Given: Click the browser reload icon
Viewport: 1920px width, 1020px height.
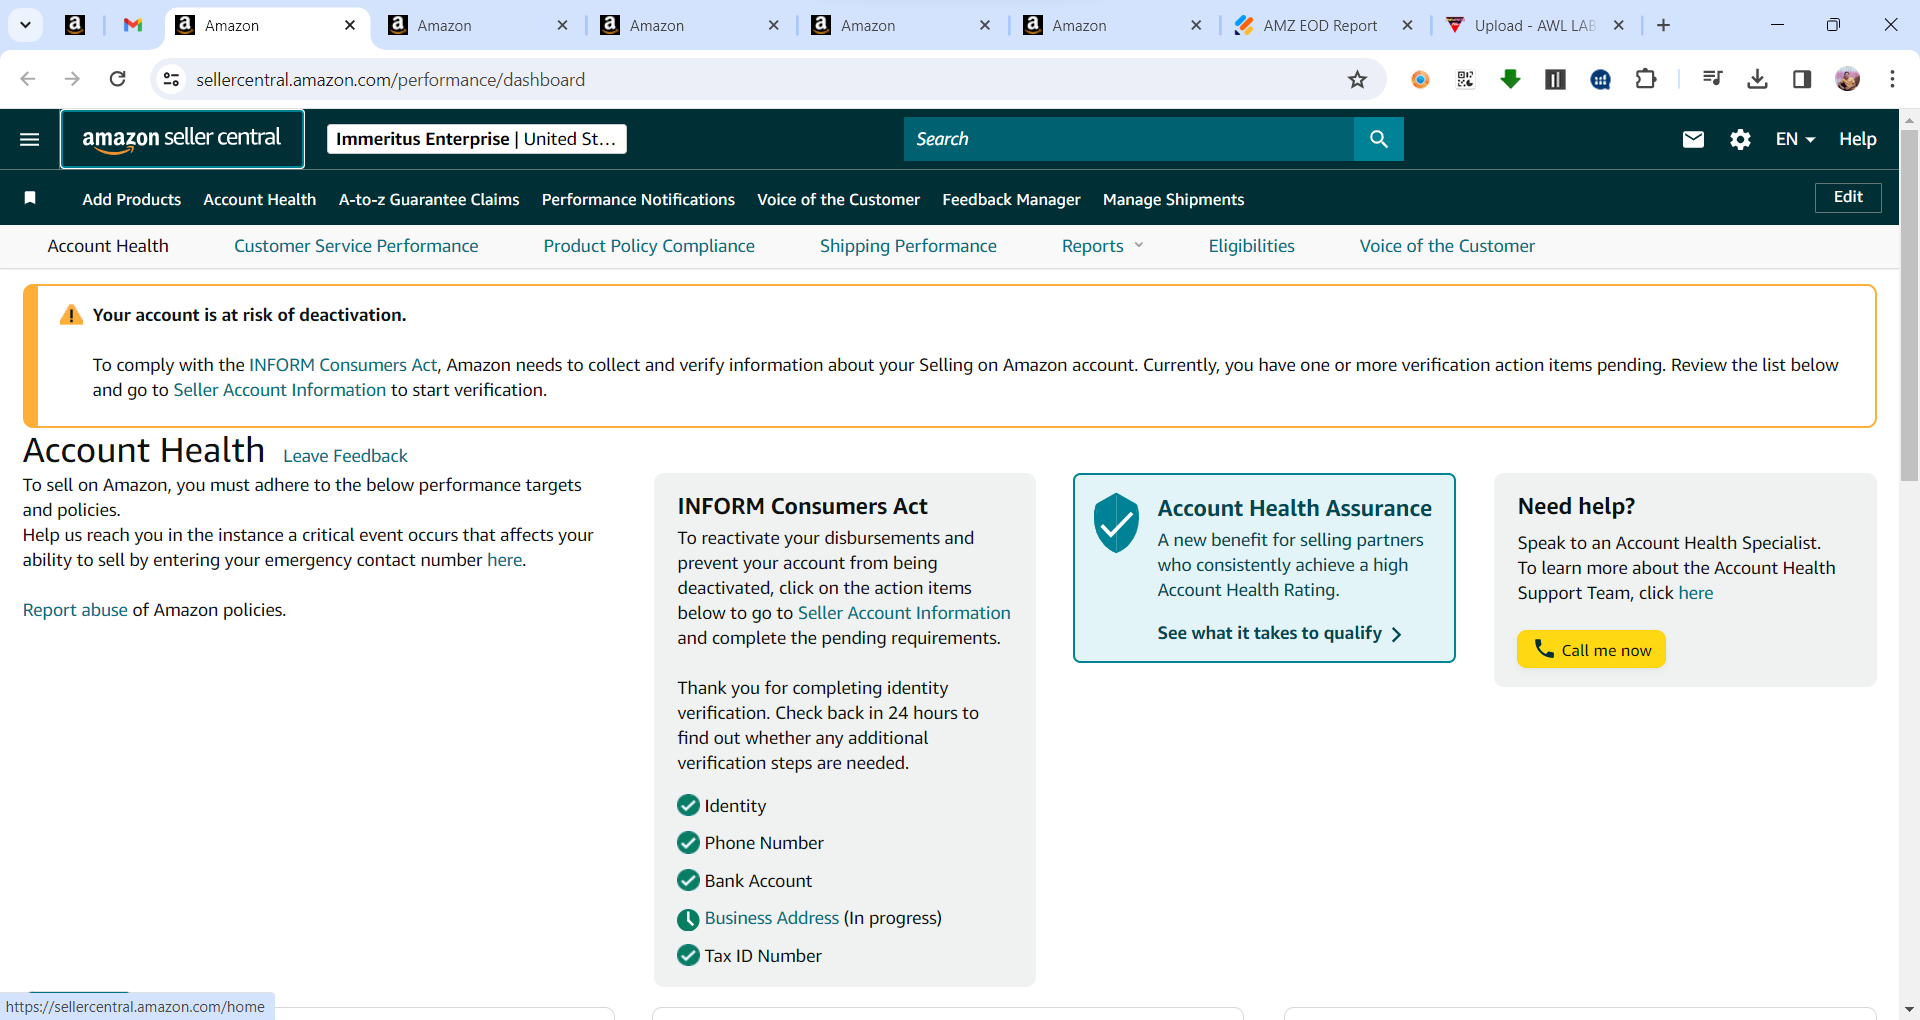Looking at the screenshot, I should coord(117,79).
